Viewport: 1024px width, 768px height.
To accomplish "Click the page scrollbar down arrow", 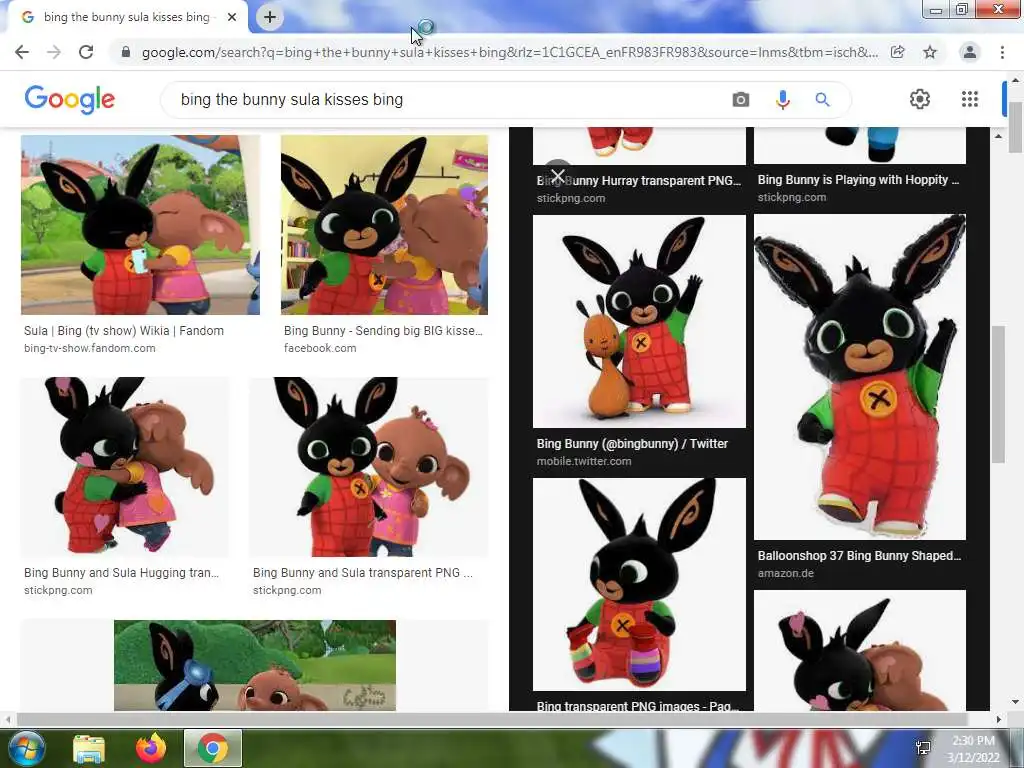I will pos(1015,702).
